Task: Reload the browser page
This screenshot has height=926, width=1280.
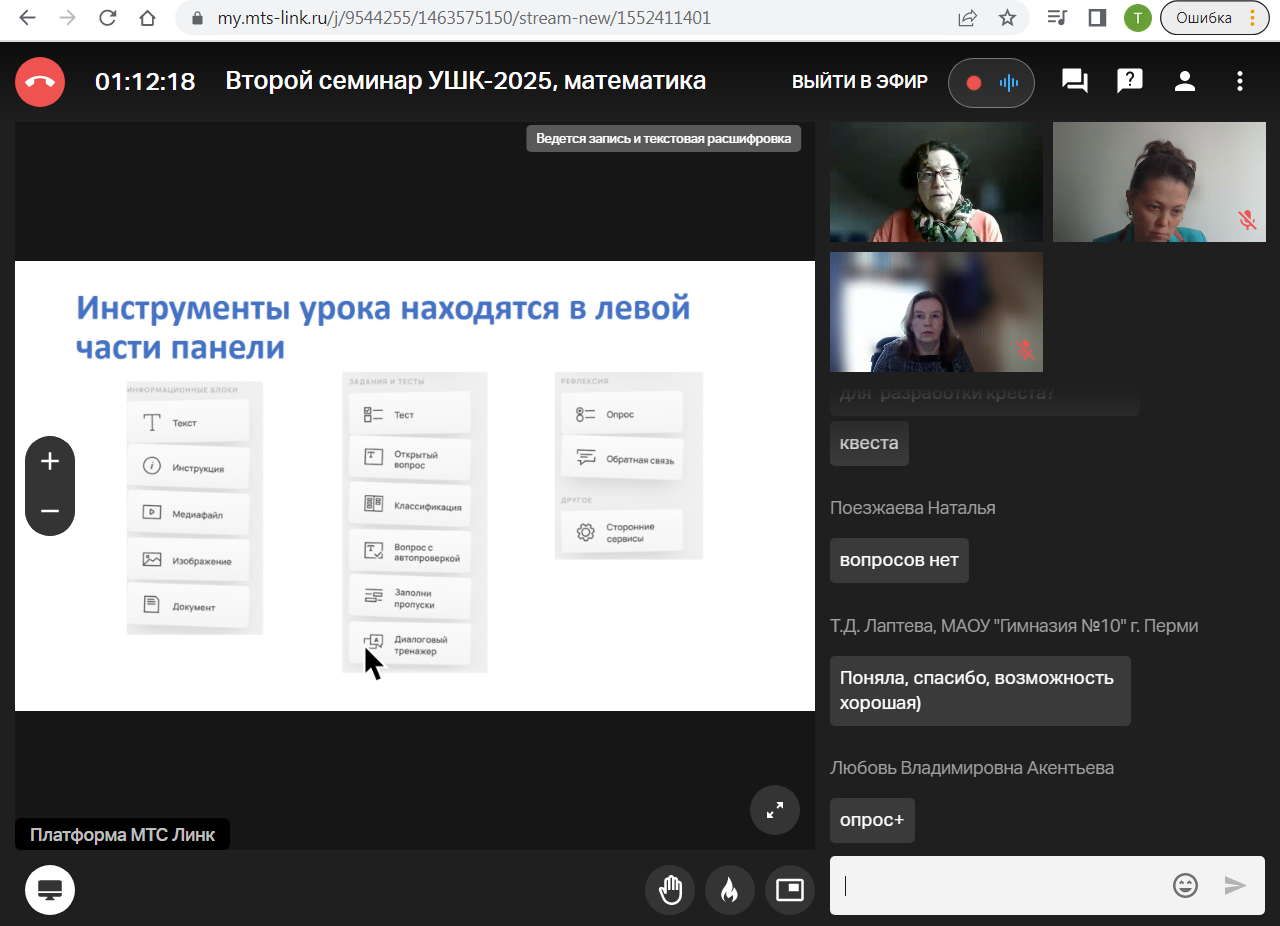Action: (x=108, y=18)
